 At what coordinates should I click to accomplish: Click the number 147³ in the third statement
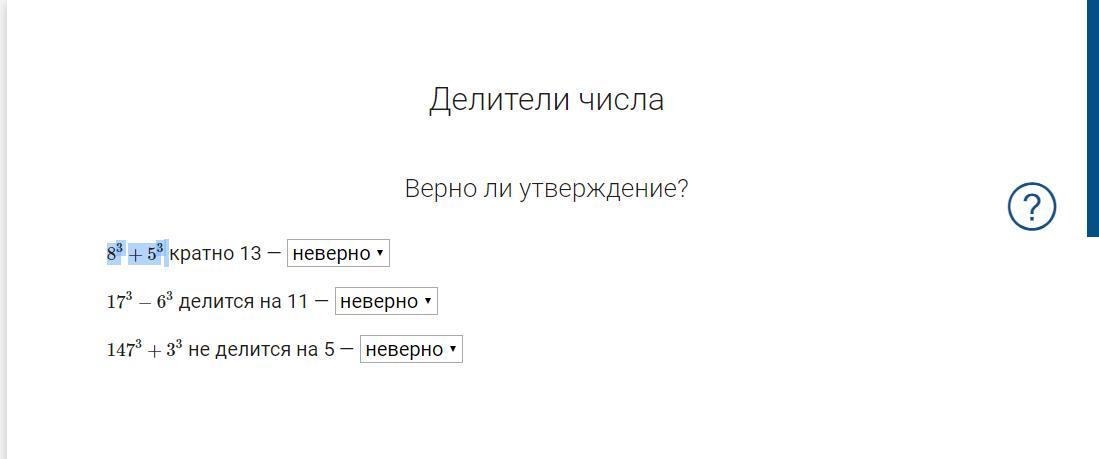click(124, 349)
